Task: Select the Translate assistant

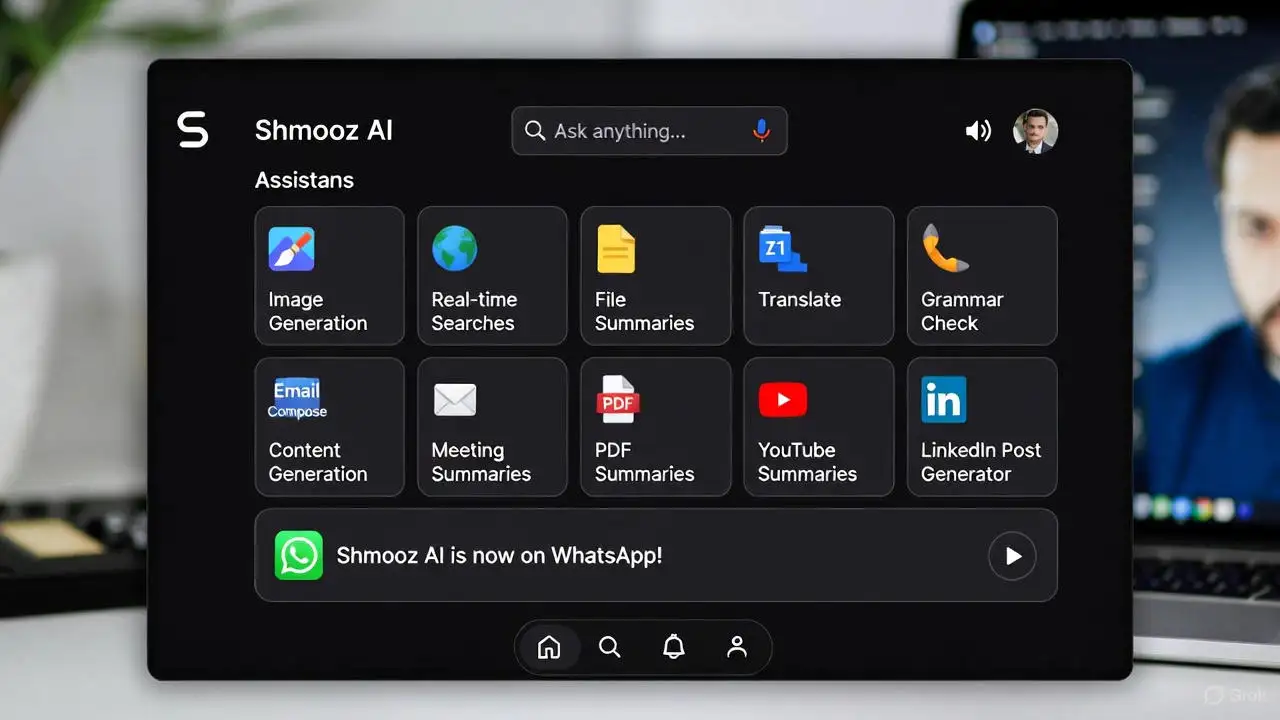Action: point(818,276)
